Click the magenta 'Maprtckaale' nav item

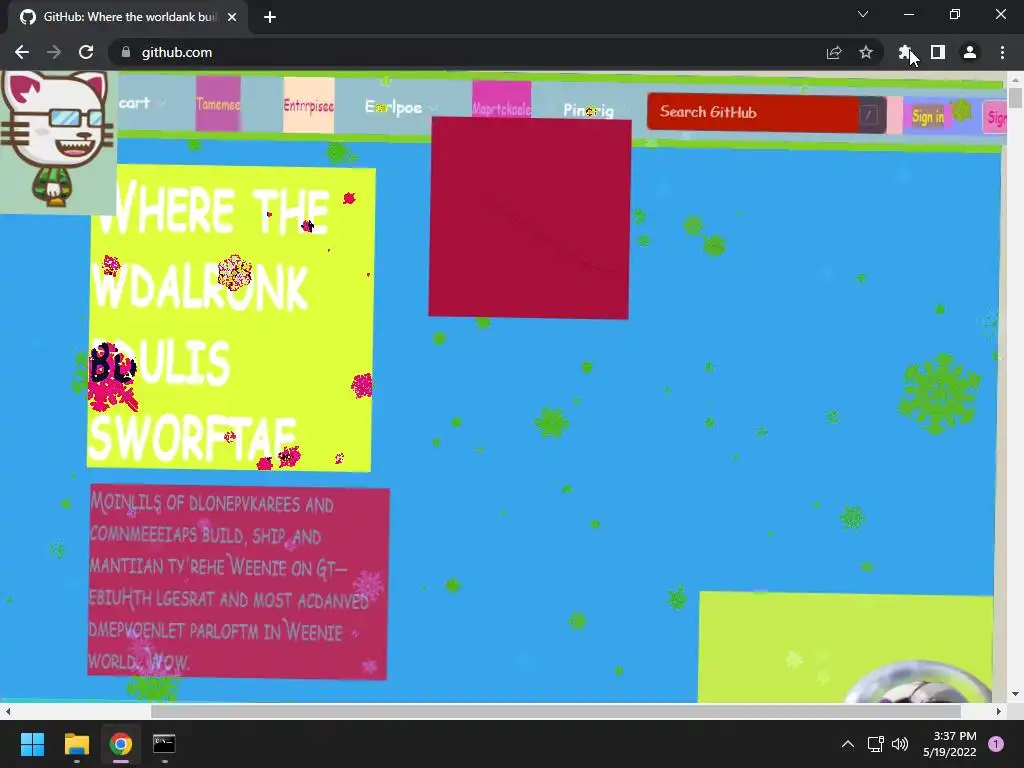point(502,100)
